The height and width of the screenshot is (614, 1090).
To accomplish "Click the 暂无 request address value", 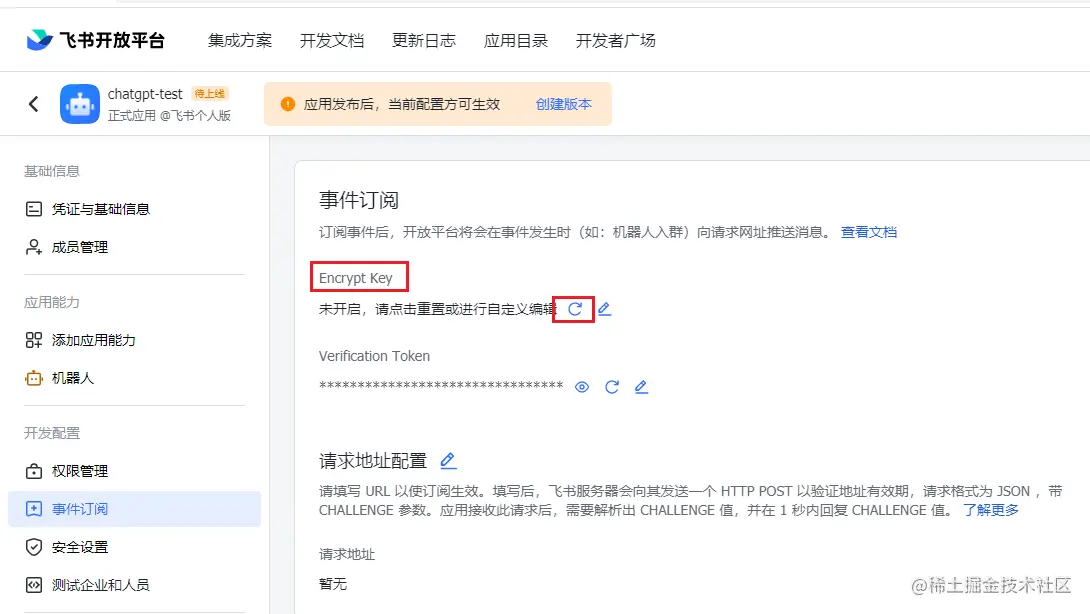I will tap(333, 584).
